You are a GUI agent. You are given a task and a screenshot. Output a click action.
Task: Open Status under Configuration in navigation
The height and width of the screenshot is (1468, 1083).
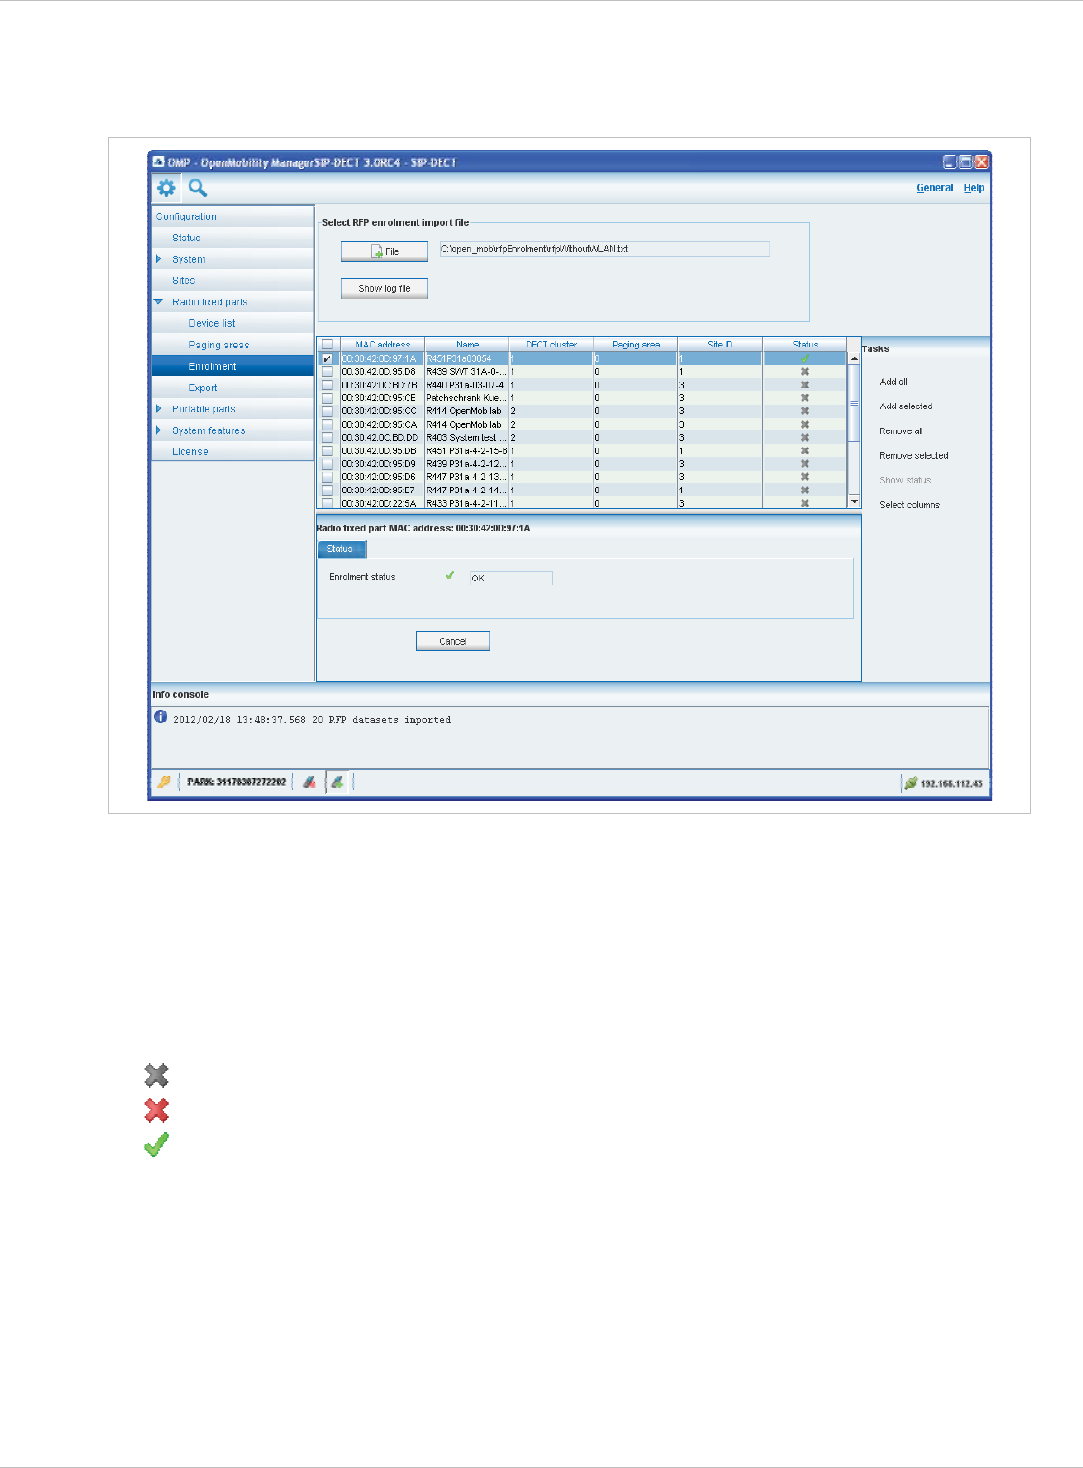[x=186, y=238]
